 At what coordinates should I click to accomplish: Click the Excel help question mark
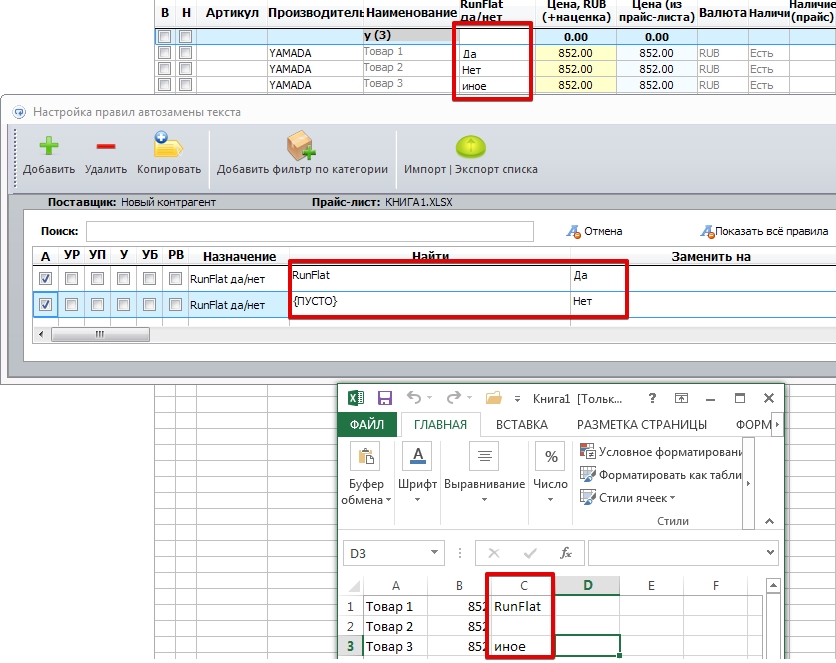click(x=652, y=398)
